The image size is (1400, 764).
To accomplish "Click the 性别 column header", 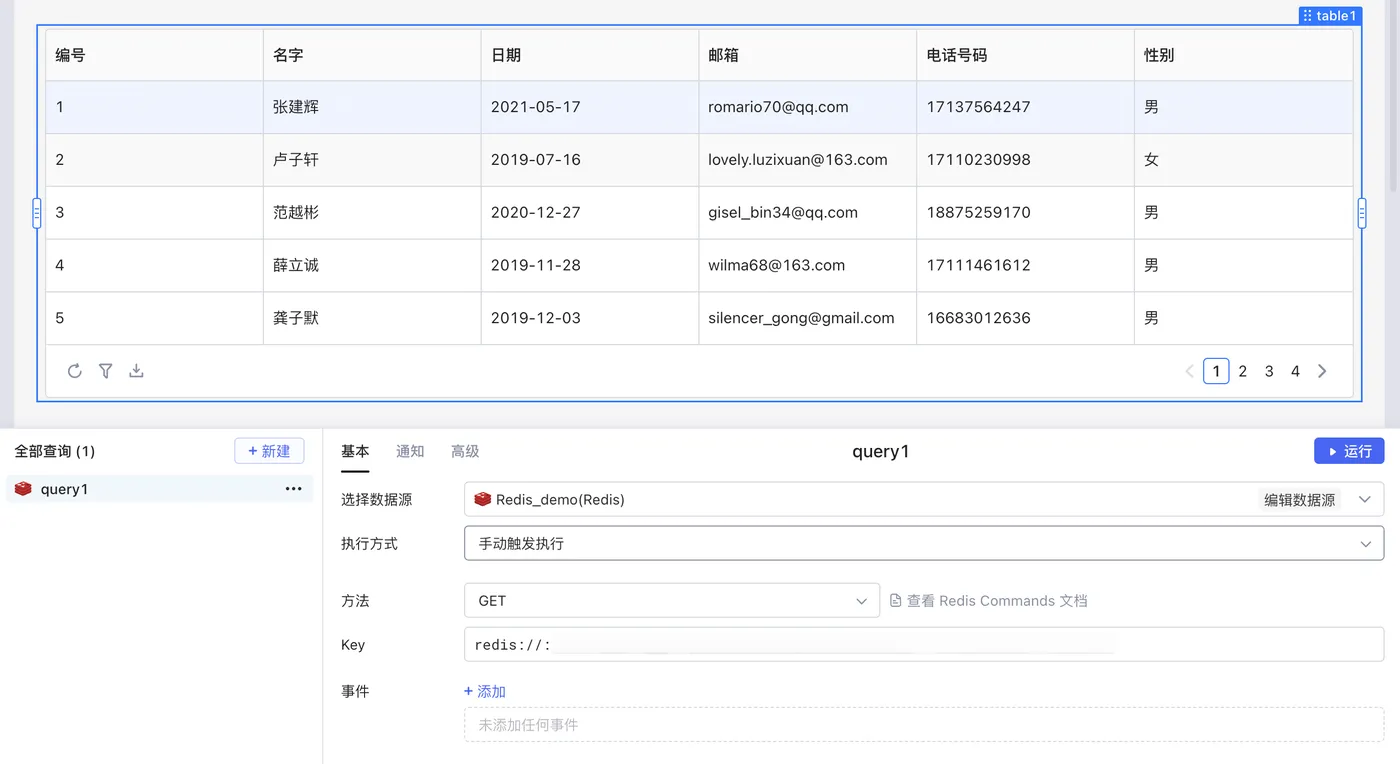I will [1244, 55].
